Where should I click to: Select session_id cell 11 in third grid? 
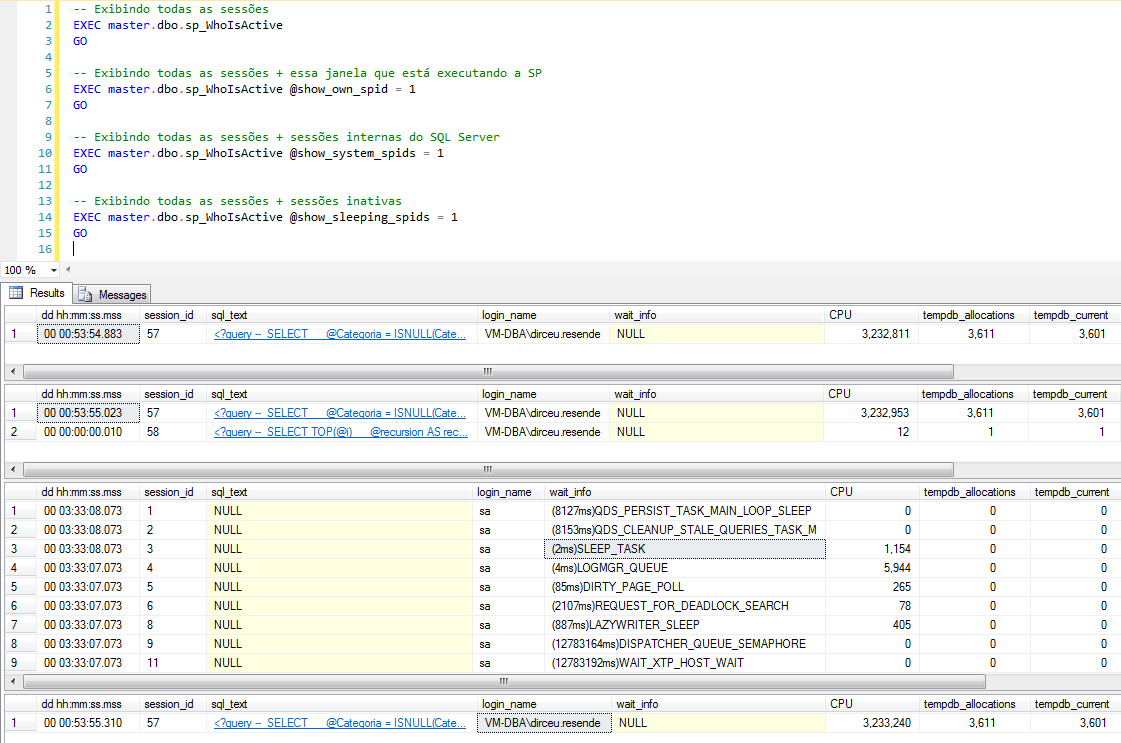pos(173,663)
